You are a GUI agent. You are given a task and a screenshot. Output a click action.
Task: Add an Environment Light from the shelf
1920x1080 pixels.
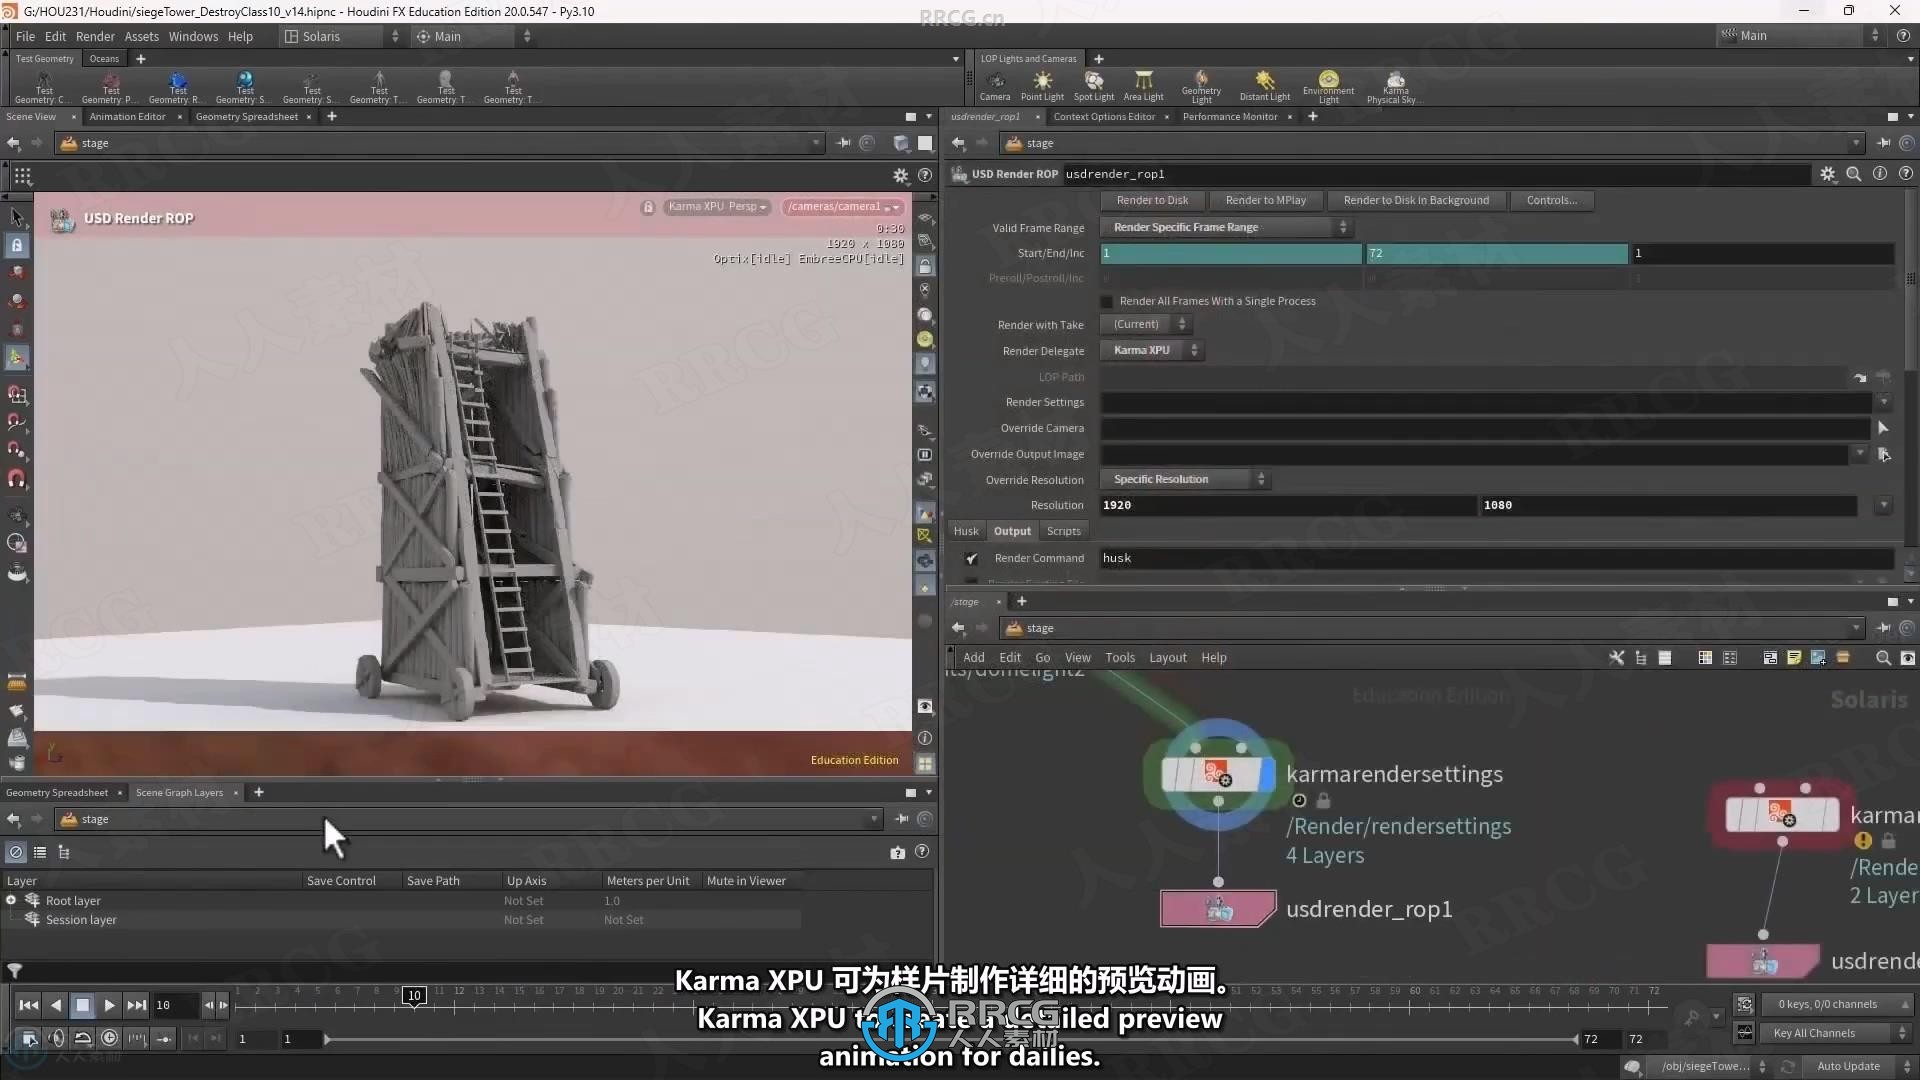coord(1328,87)
